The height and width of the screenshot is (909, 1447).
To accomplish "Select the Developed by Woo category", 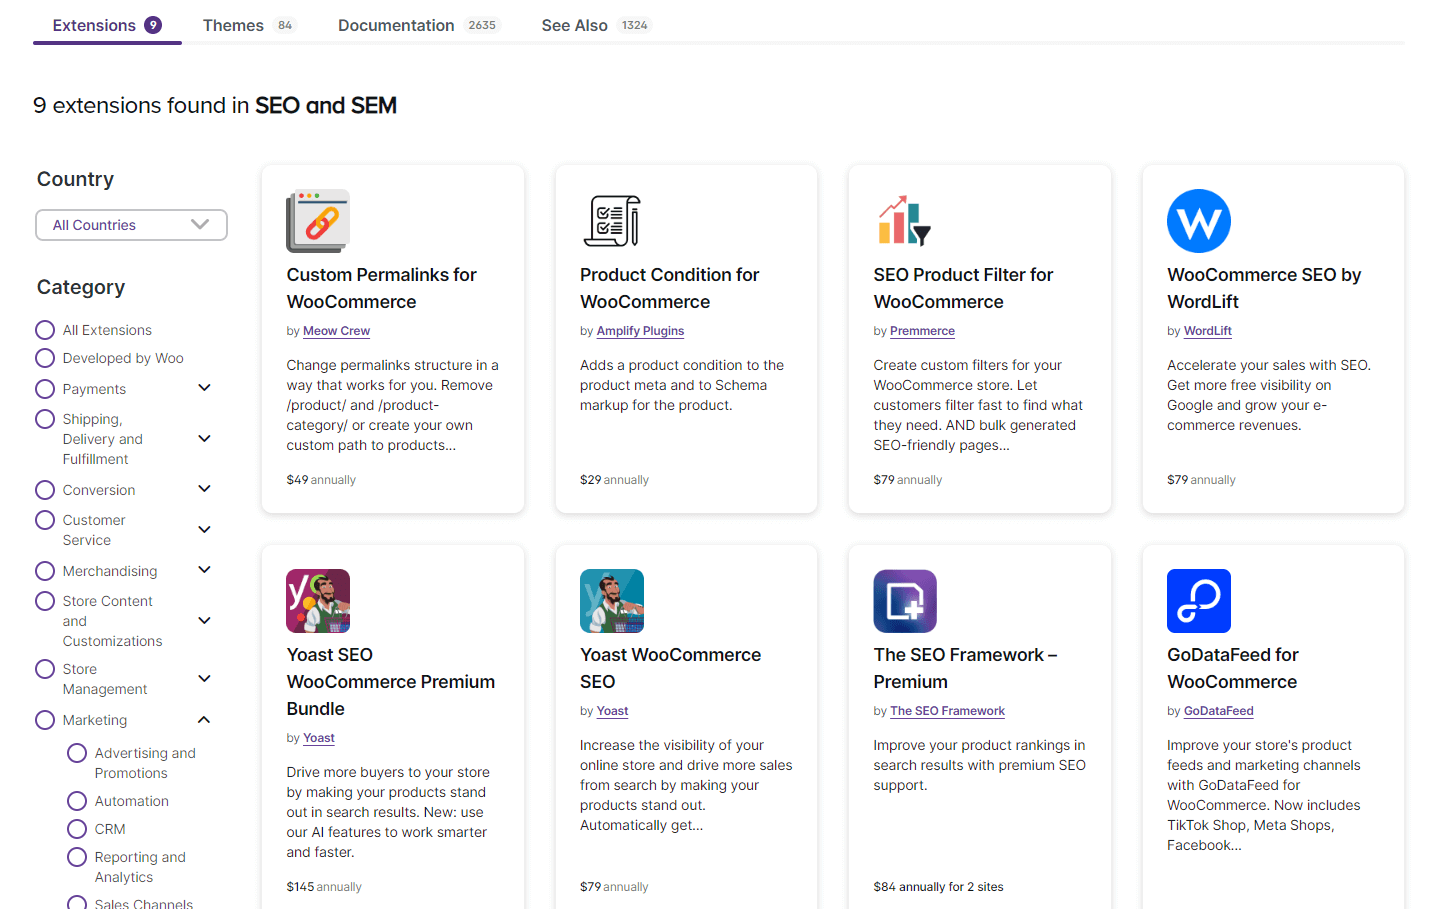I will [45, 358].
